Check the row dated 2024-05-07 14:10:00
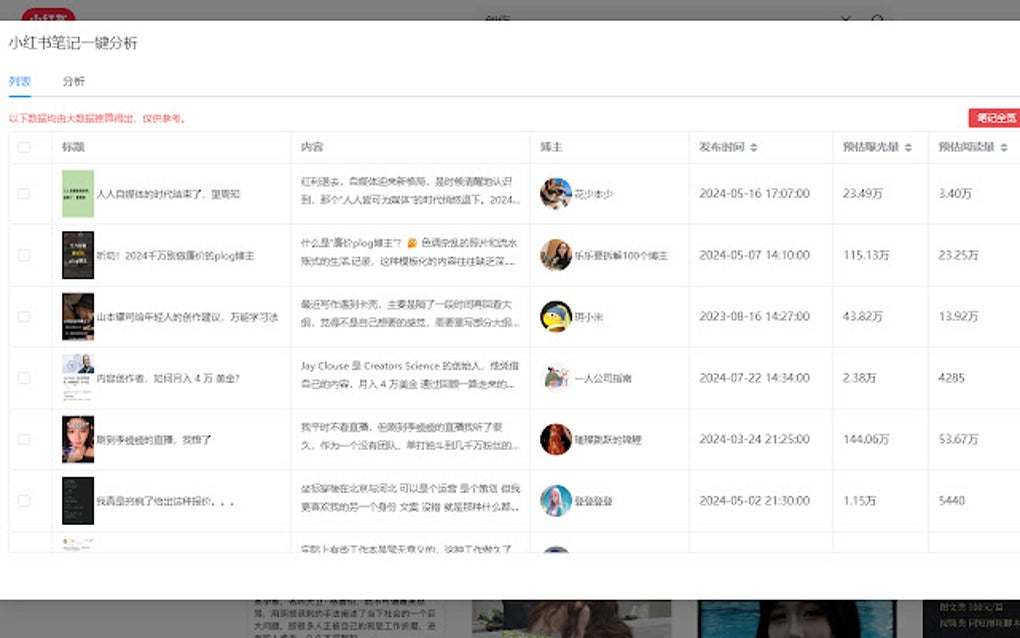 (24, 255)
